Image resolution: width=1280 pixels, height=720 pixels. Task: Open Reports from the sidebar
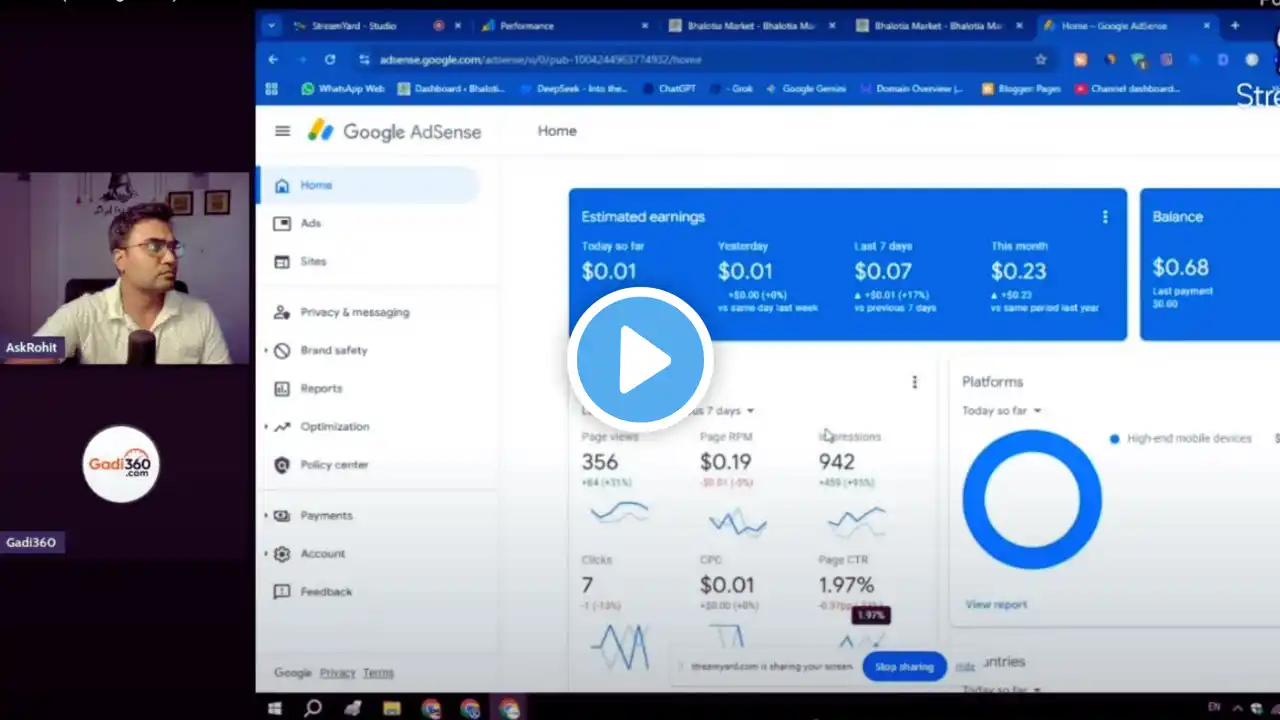(x=321, y=388)
